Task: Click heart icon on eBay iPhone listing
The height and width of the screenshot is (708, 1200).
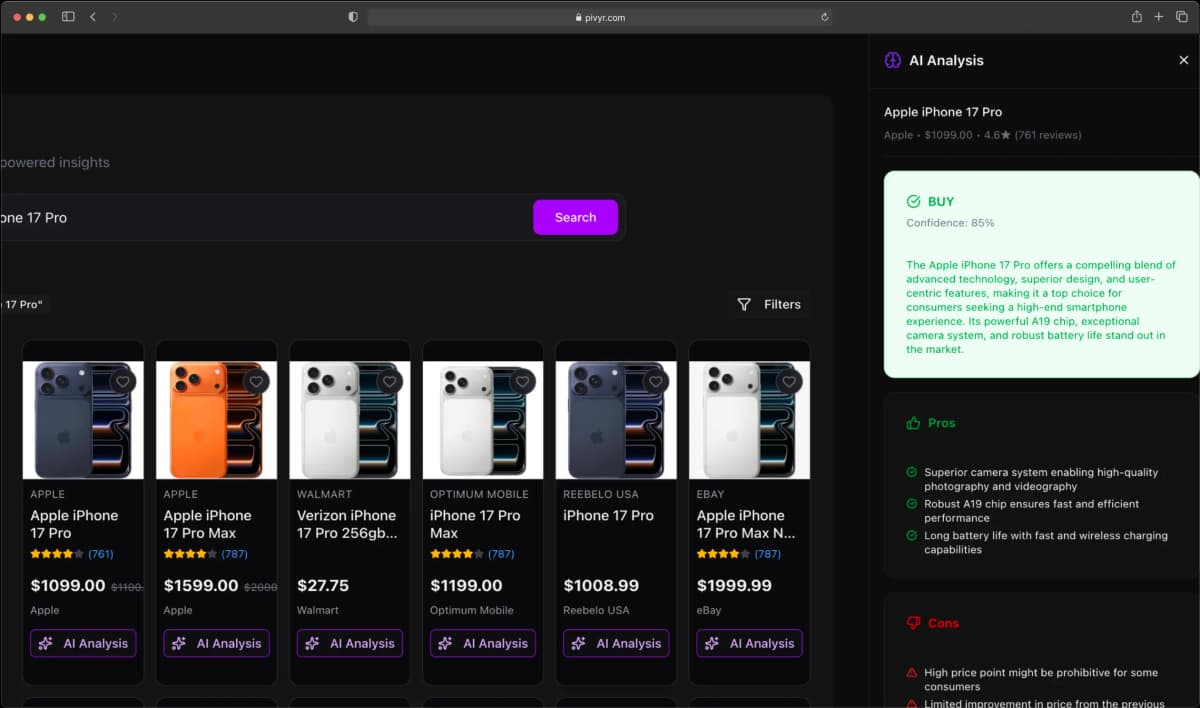Action: pyautogui.click(x=789, y=381)
